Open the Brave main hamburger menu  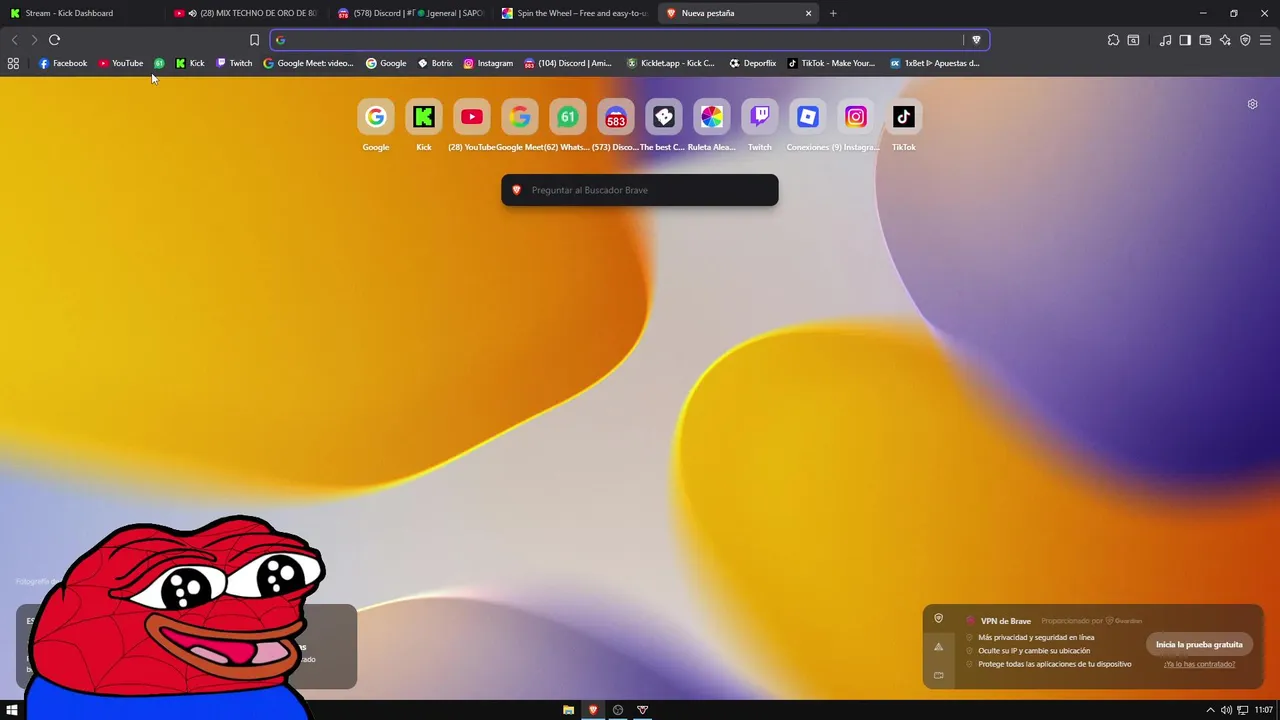coord(1265,40)
